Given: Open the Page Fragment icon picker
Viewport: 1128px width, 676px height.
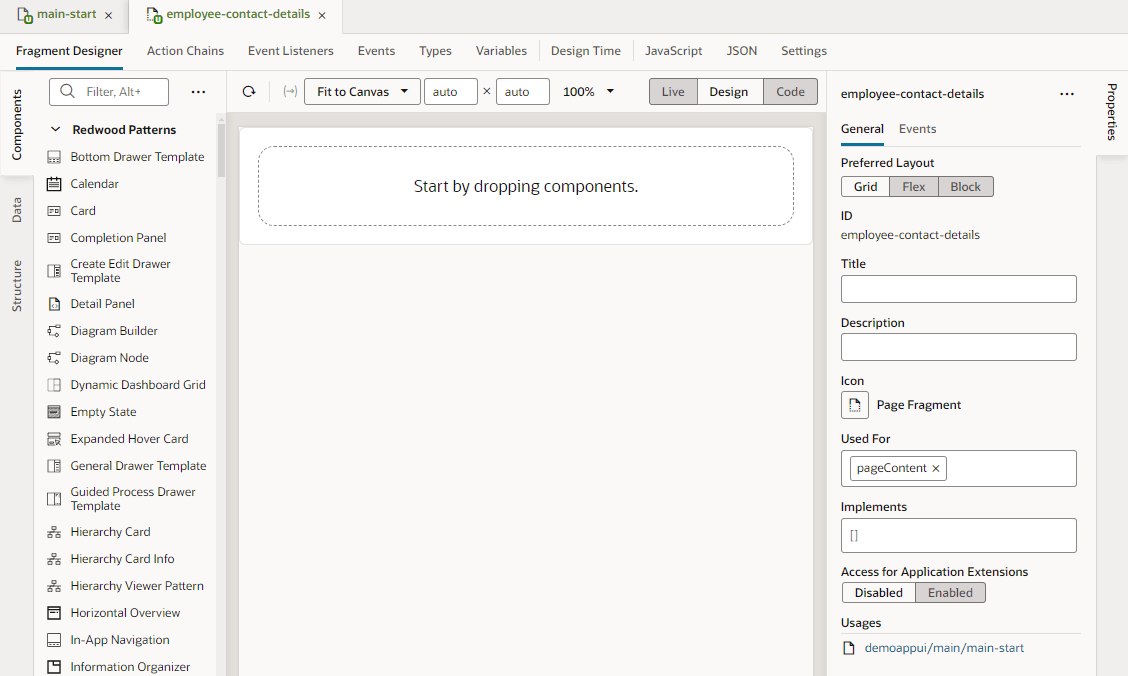Looking at the screenshot, I should (x=855, y=405).
